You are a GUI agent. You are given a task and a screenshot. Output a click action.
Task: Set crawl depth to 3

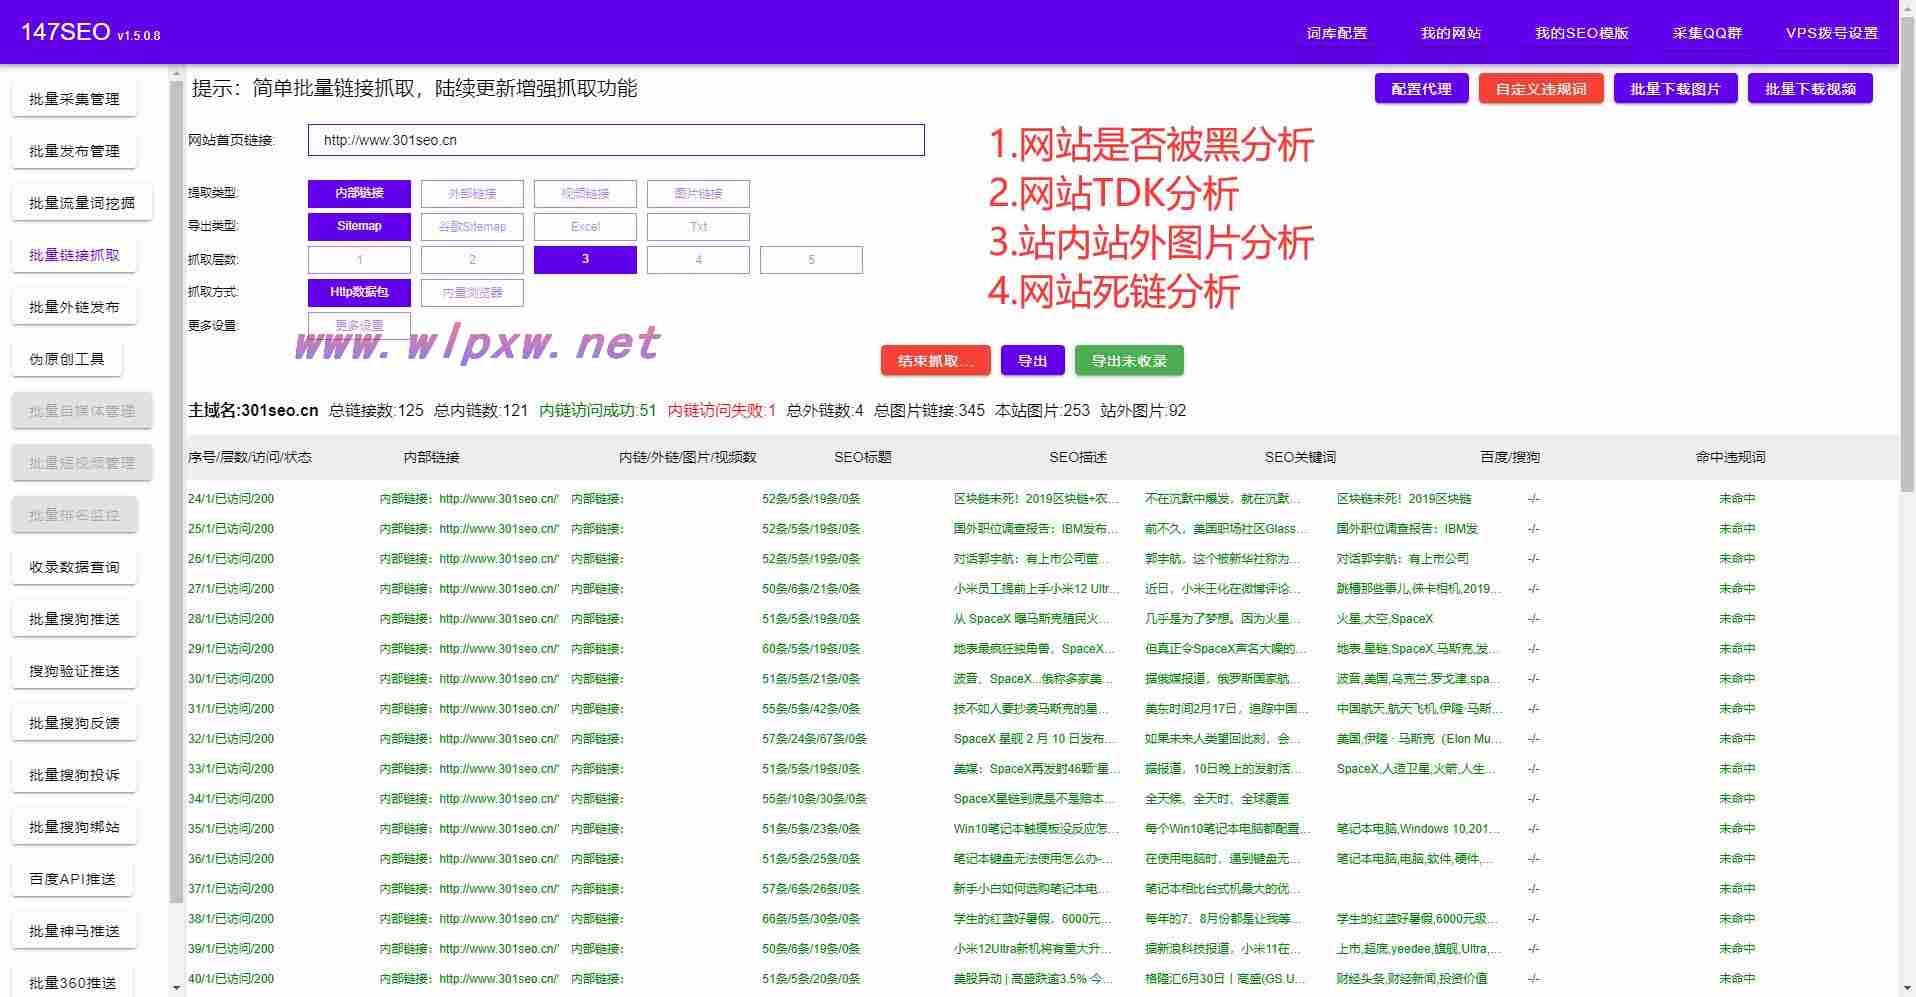pyautogui.click(x=585, y=259)
